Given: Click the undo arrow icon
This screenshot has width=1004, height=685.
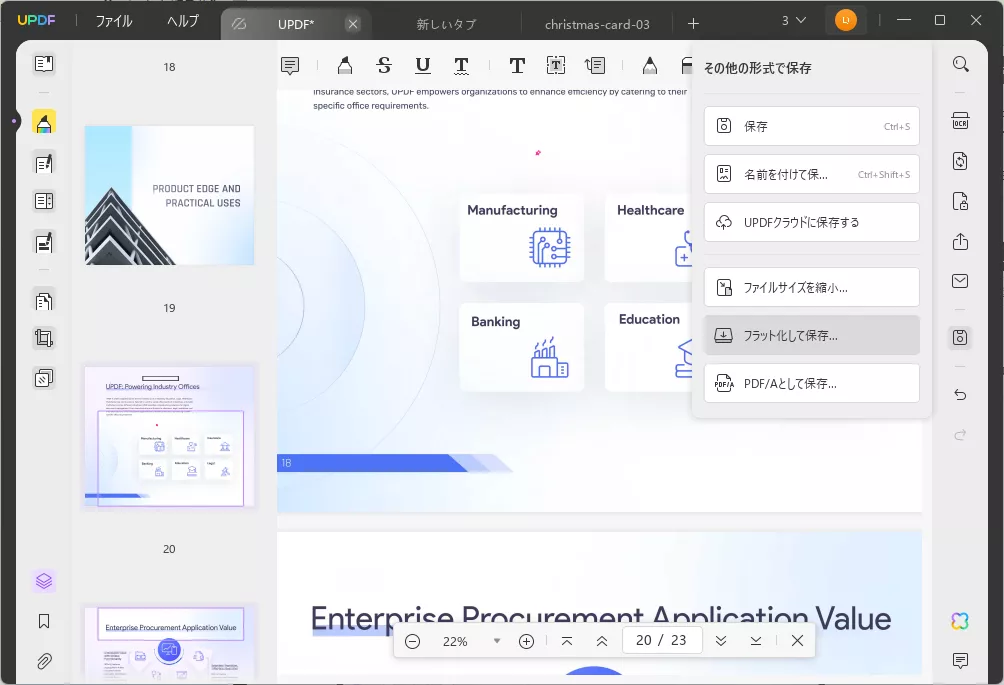Looking at the screenshot, I should [960, 394].
